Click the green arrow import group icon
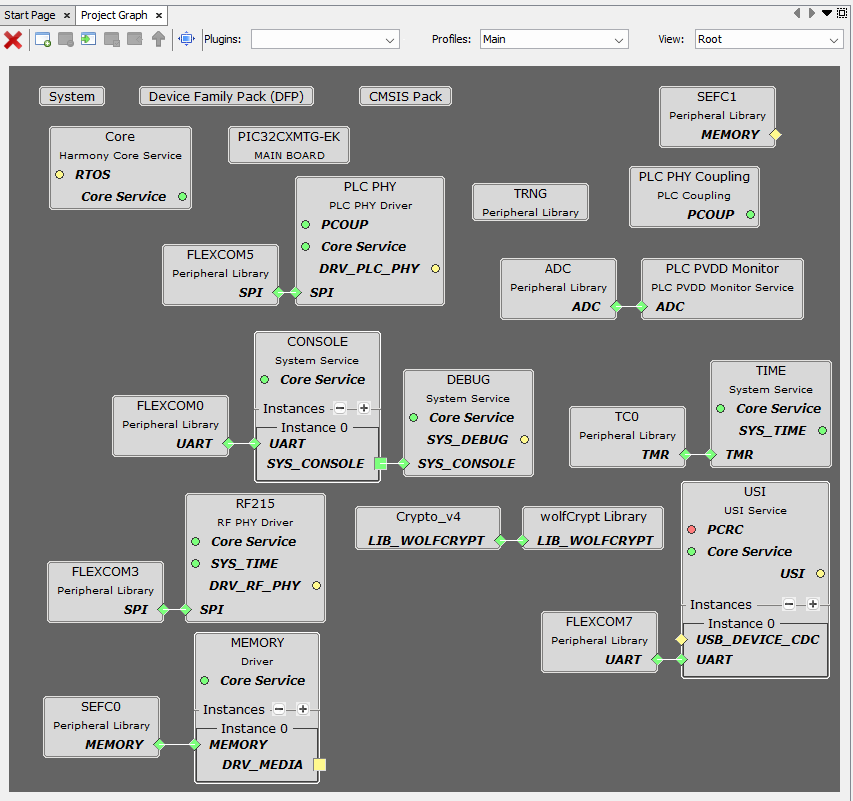This screenshot has width=853, height=801. pyautogui.click(x=89, y=40)
